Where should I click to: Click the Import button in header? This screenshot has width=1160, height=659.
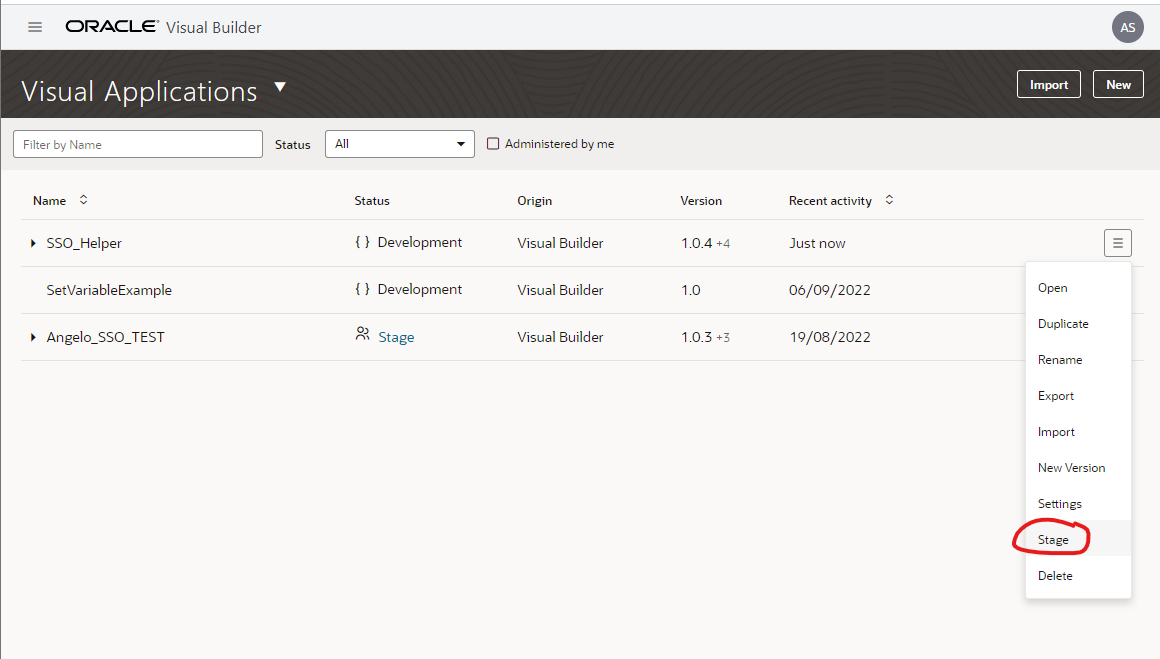click(1049, 85)
